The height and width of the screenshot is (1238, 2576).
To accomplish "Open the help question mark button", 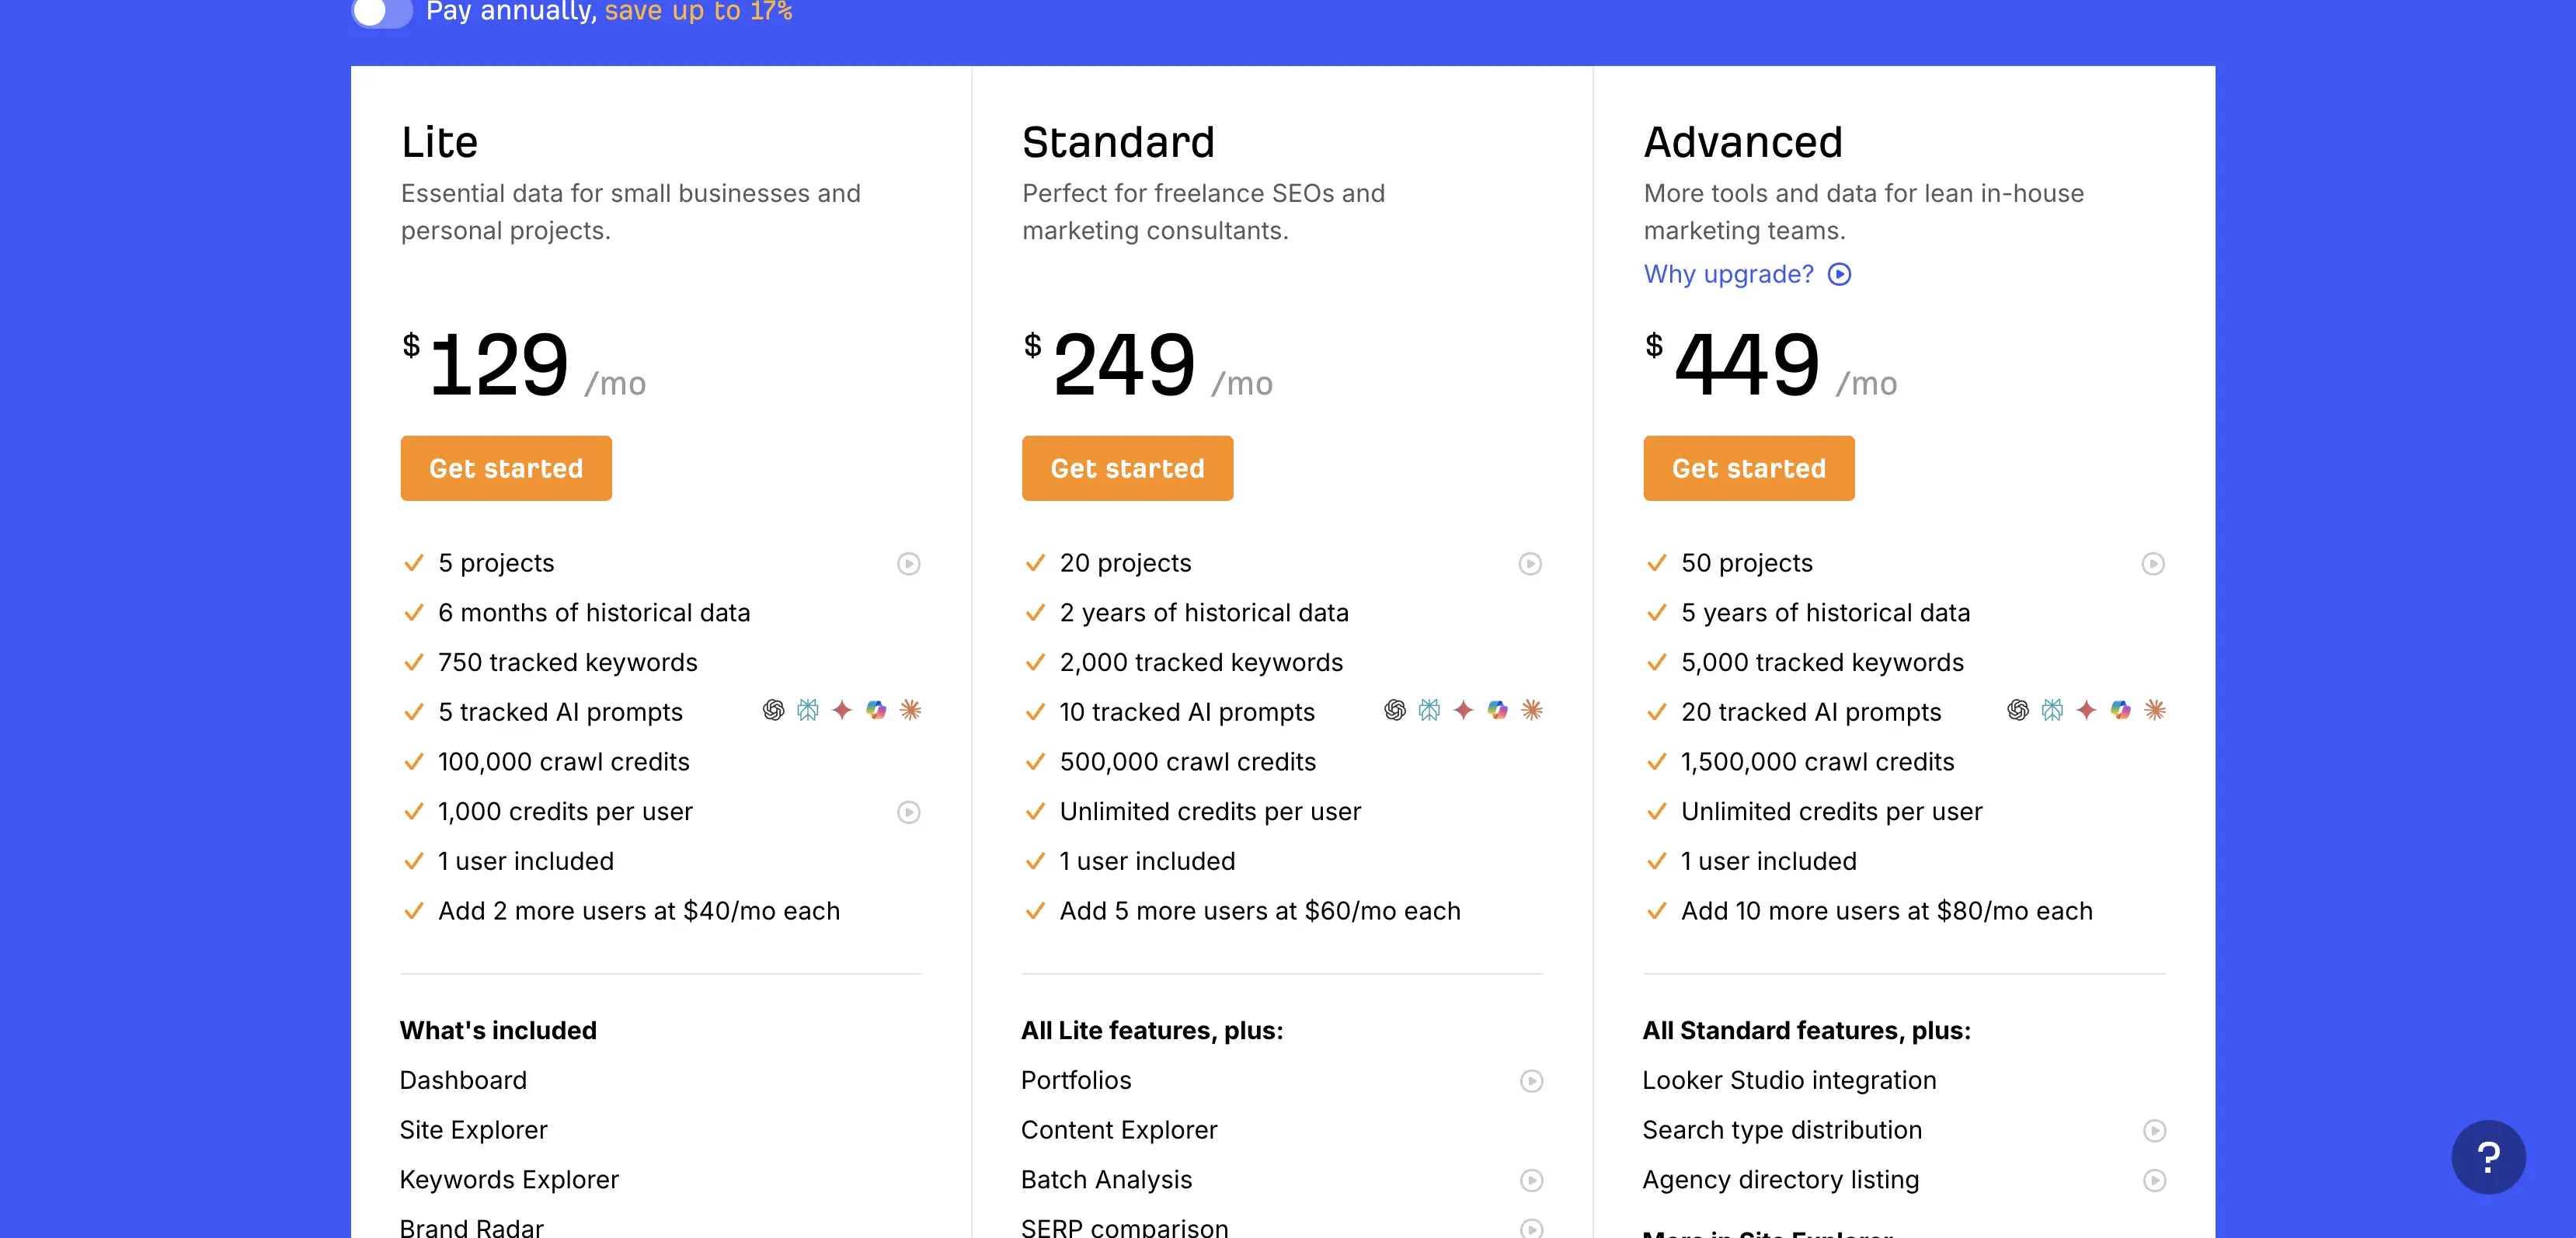I will [x=2488, y=1157].
